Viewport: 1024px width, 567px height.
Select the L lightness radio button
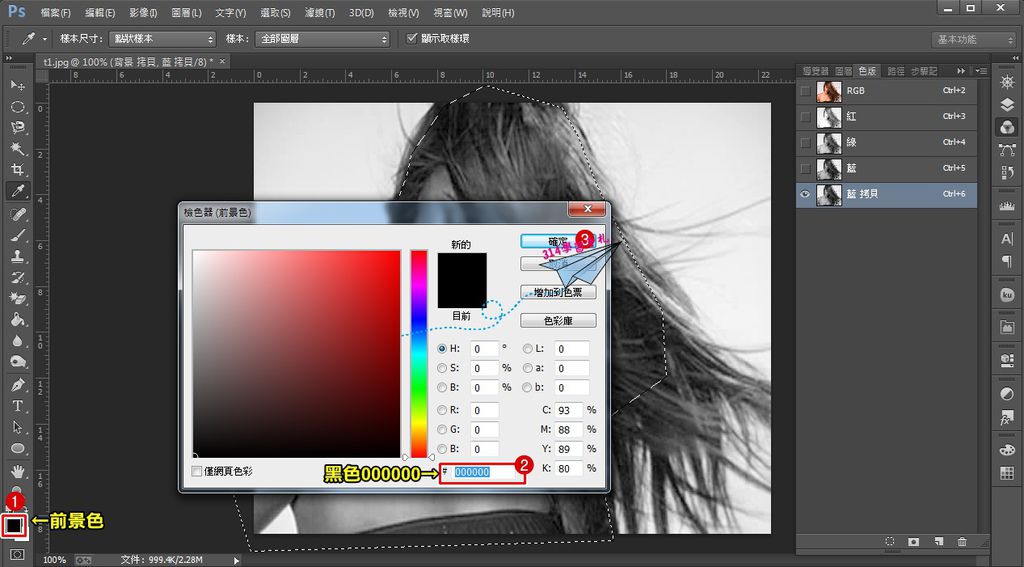tap(527, 349)
